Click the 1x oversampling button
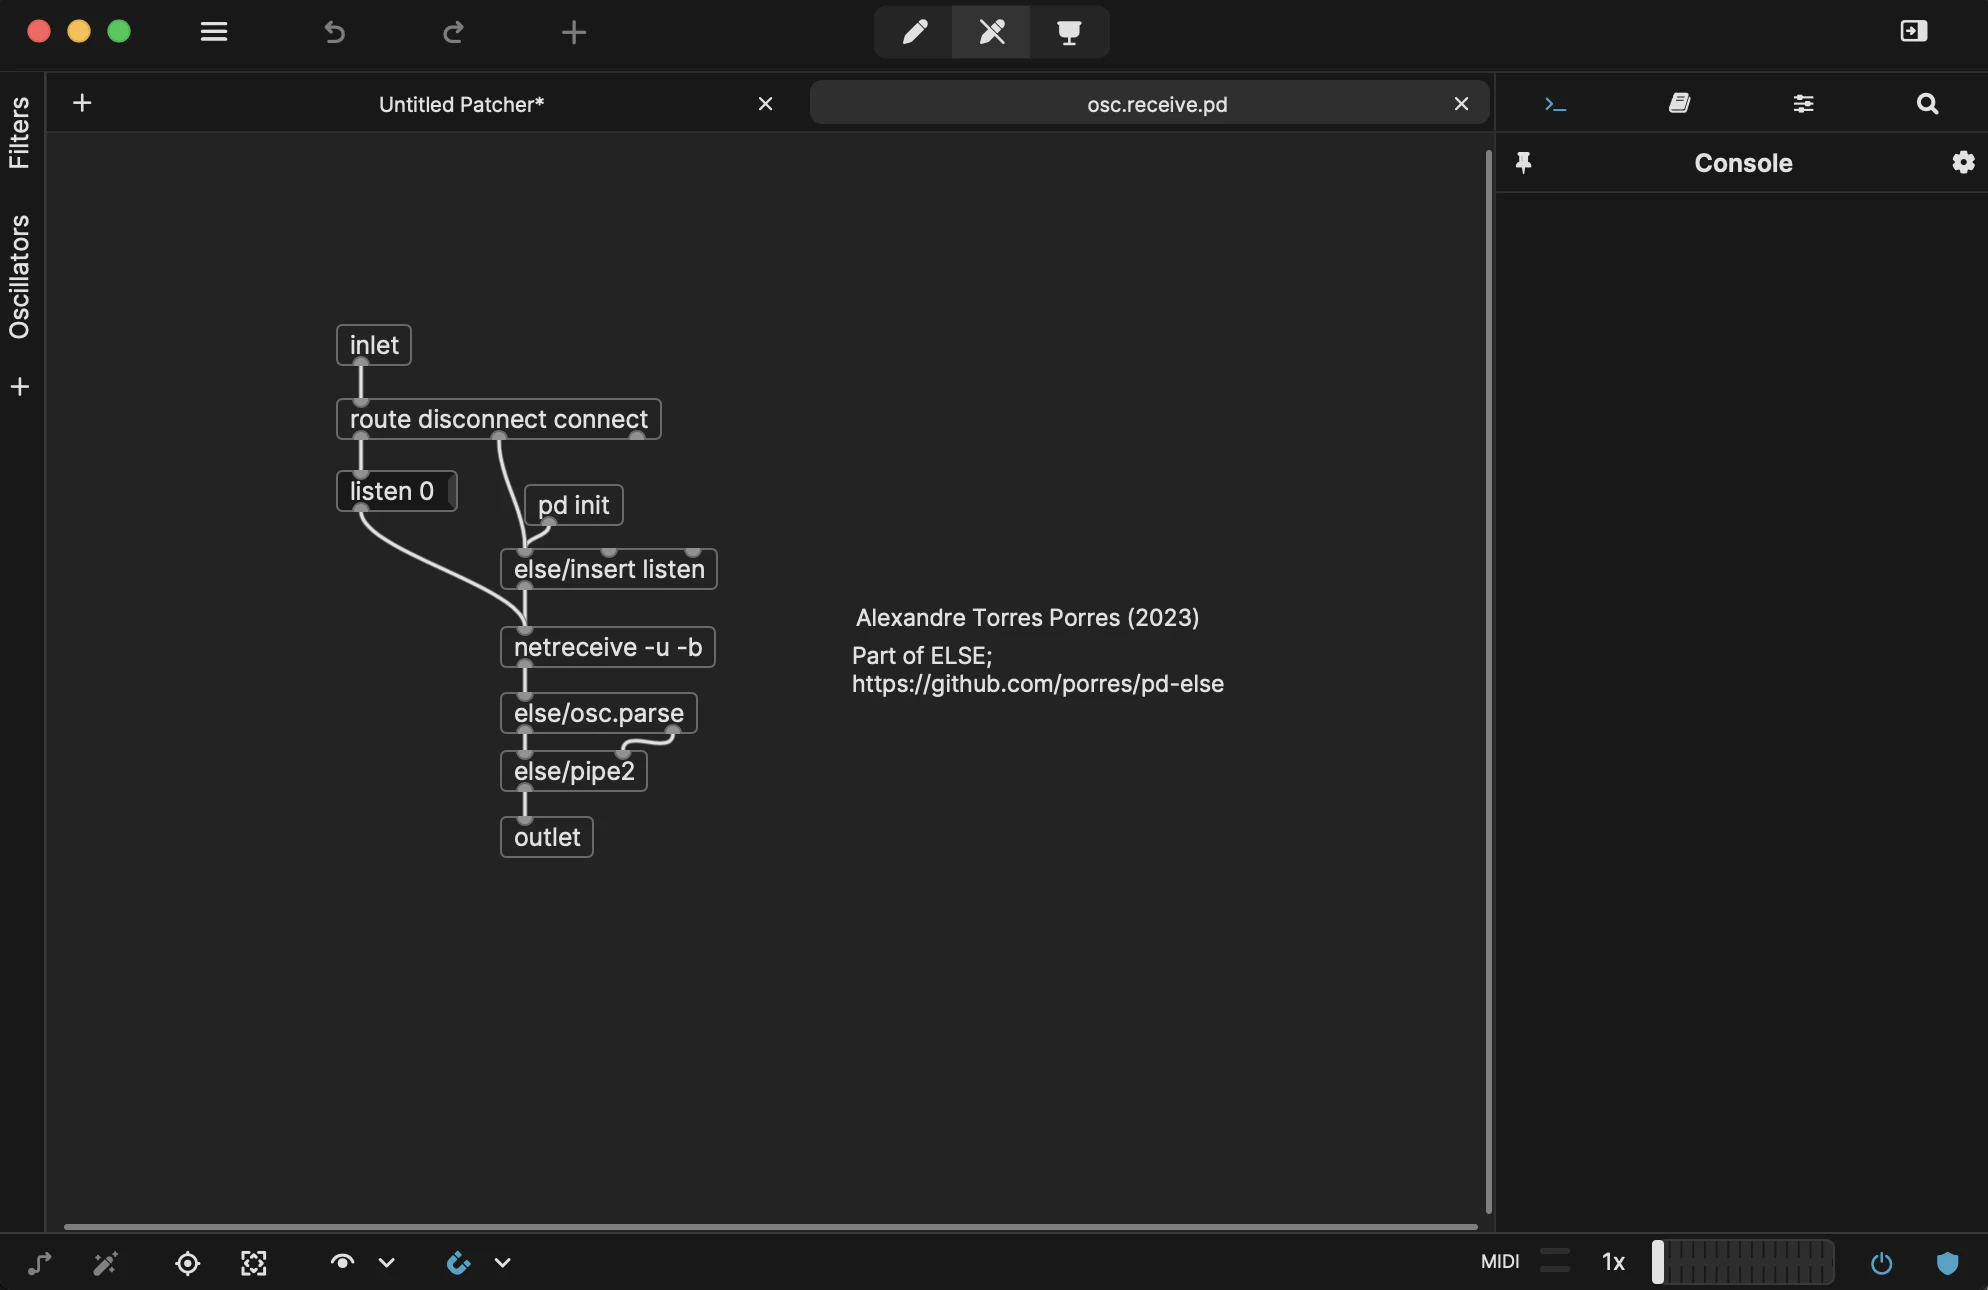 point(1613,1262)
